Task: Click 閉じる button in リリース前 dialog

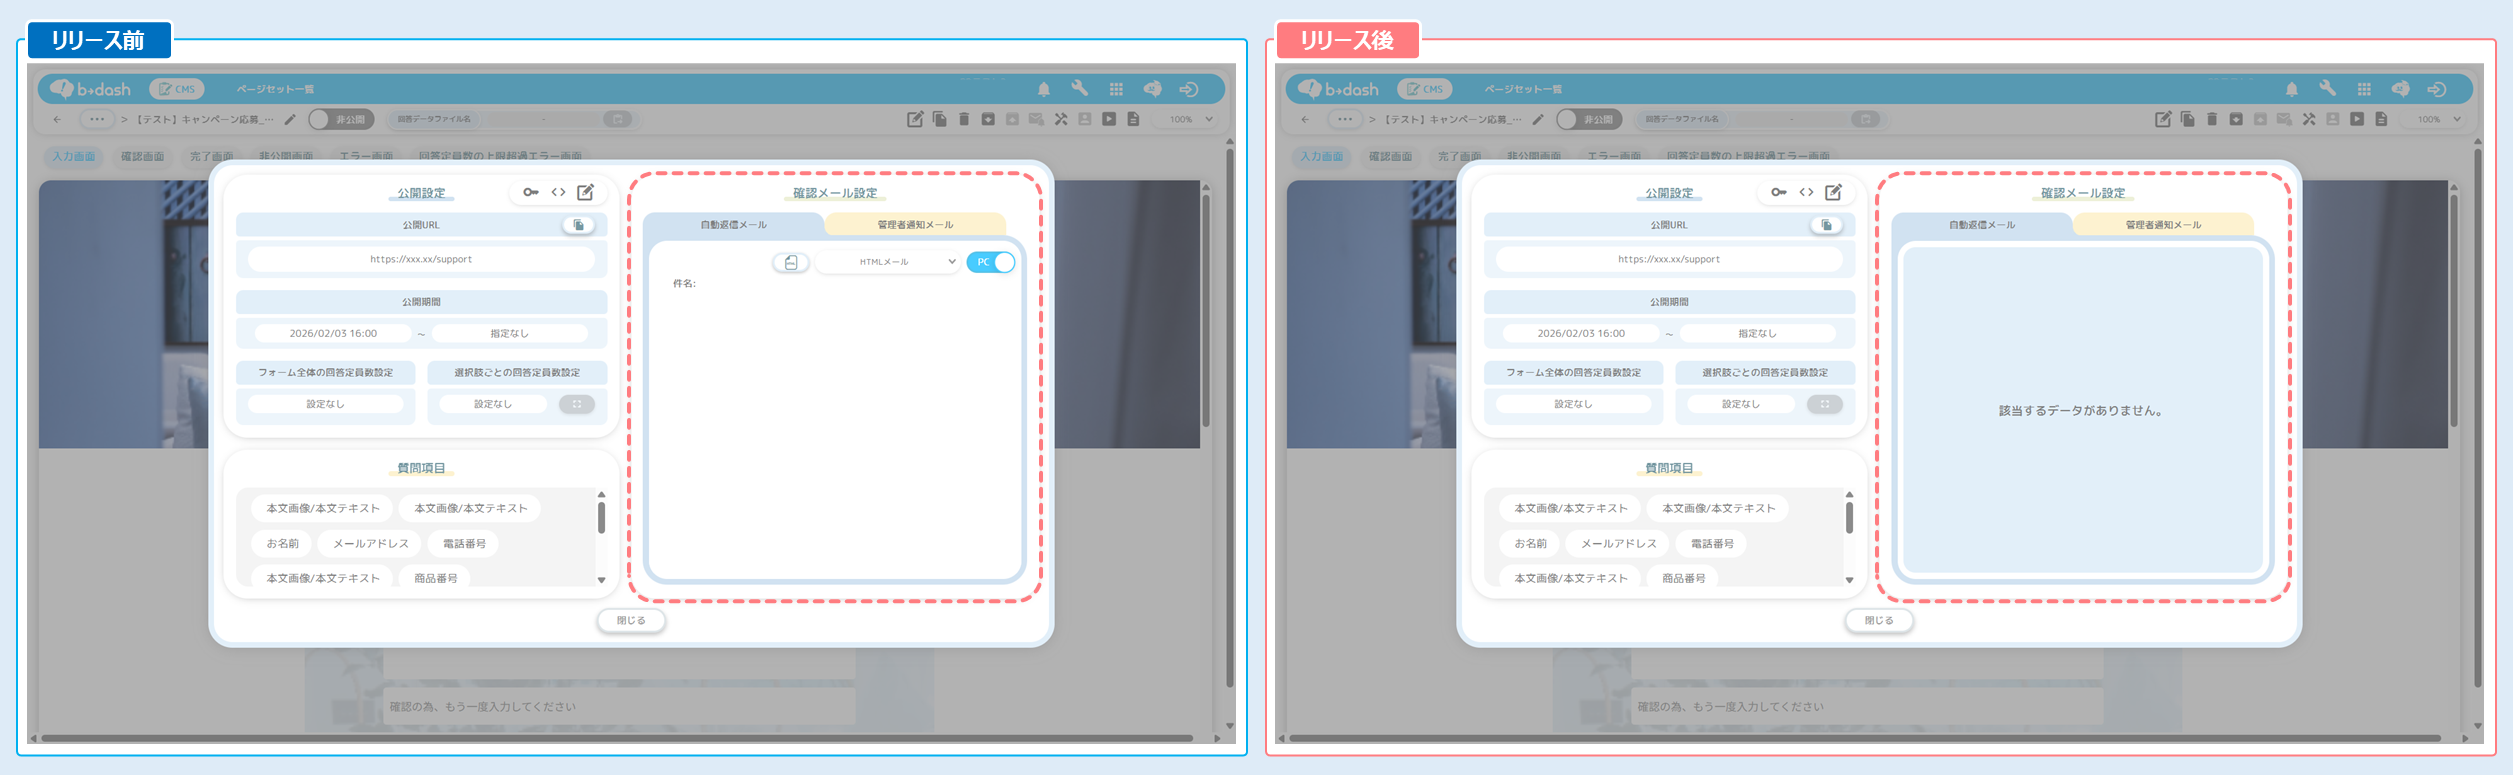Action: point(631,620)
